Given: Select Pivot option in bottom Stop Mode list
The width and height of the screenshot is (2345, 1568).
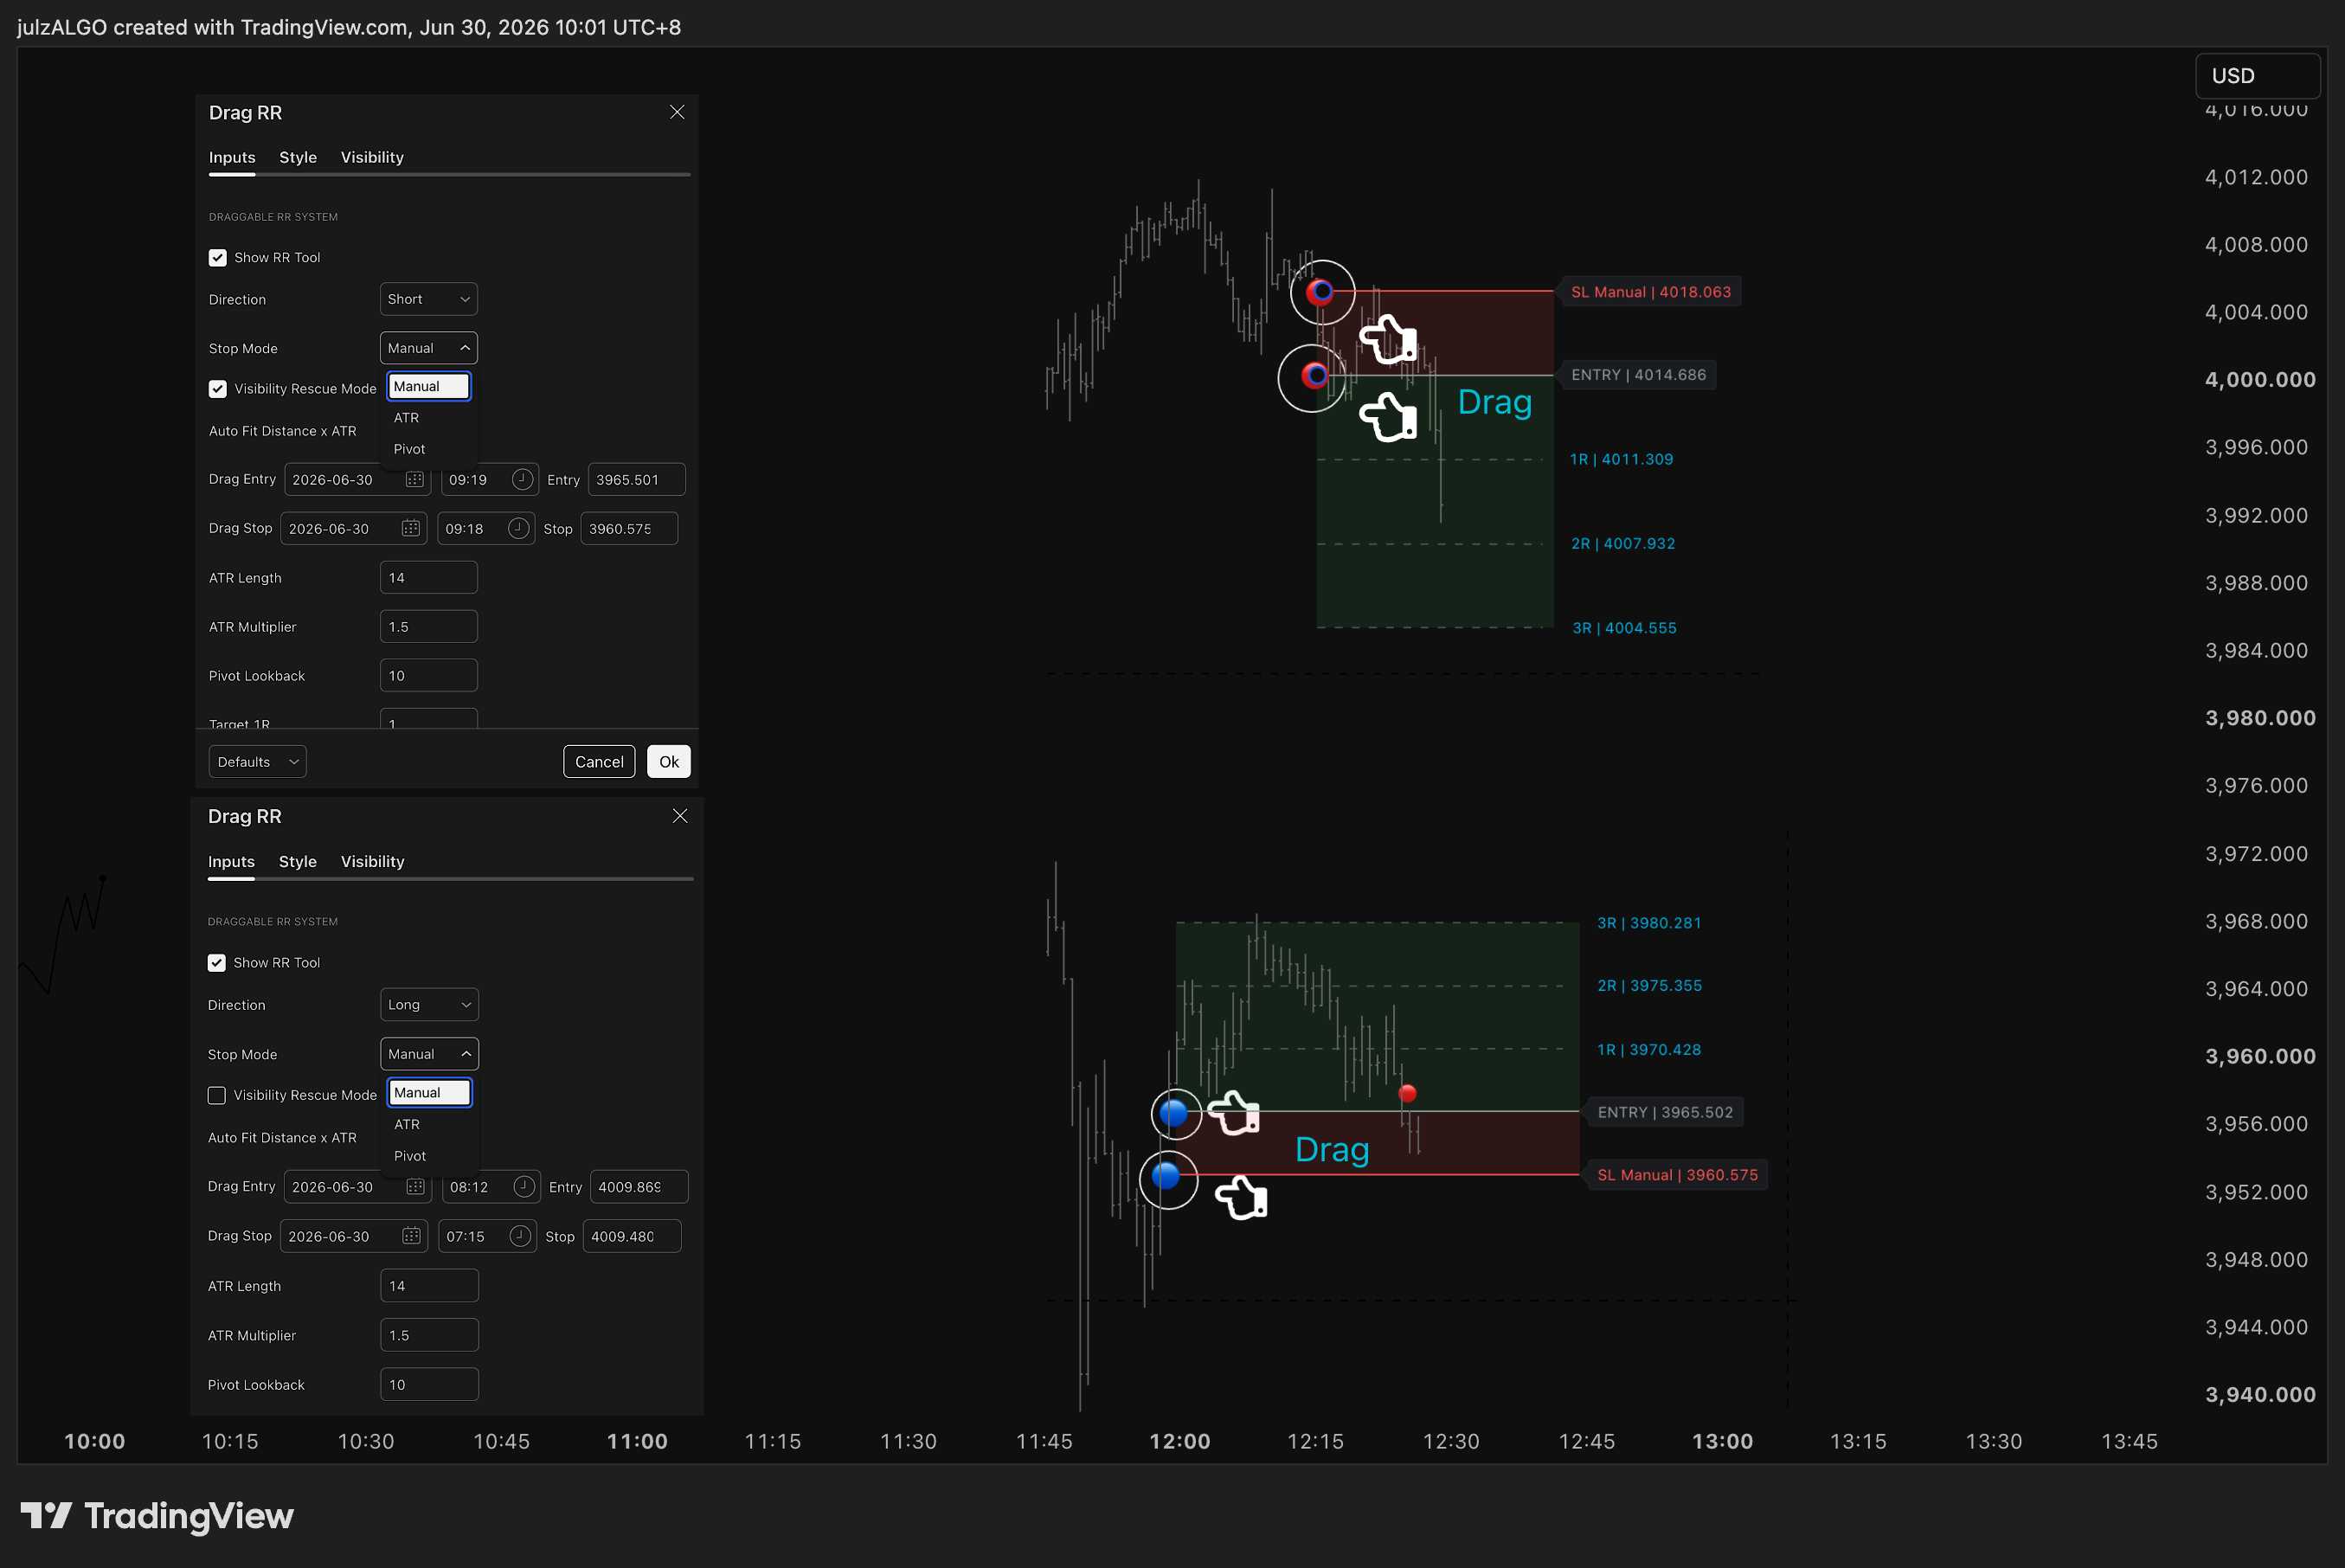Looking at the screenshot, I should 429,1155.
